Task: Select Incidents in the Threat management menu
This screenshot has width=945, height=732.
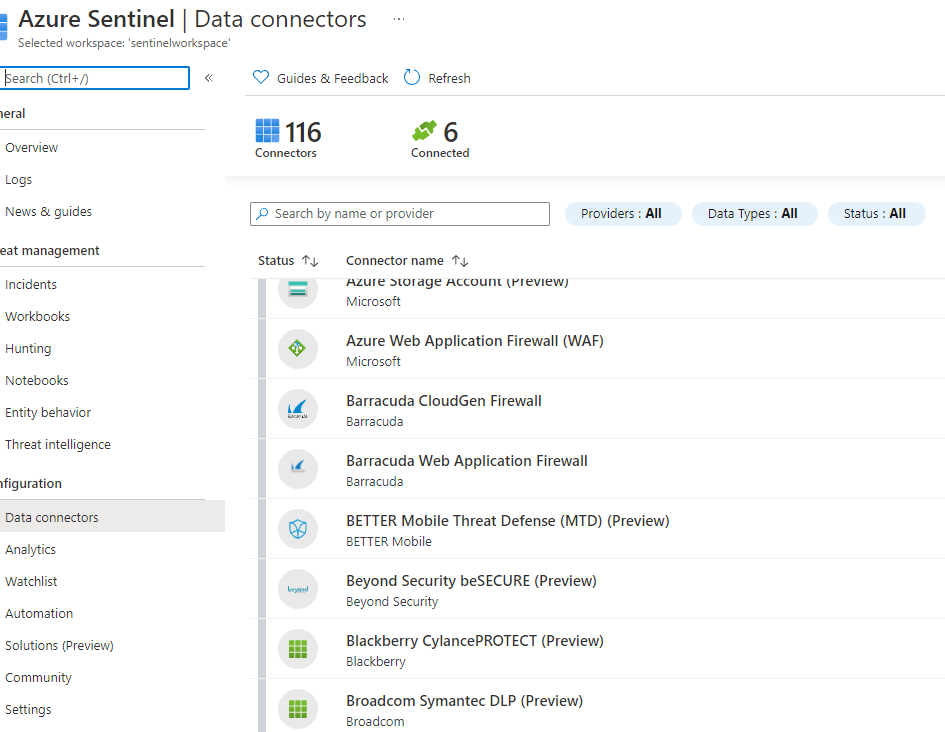Action: click(x=31, y=284)
